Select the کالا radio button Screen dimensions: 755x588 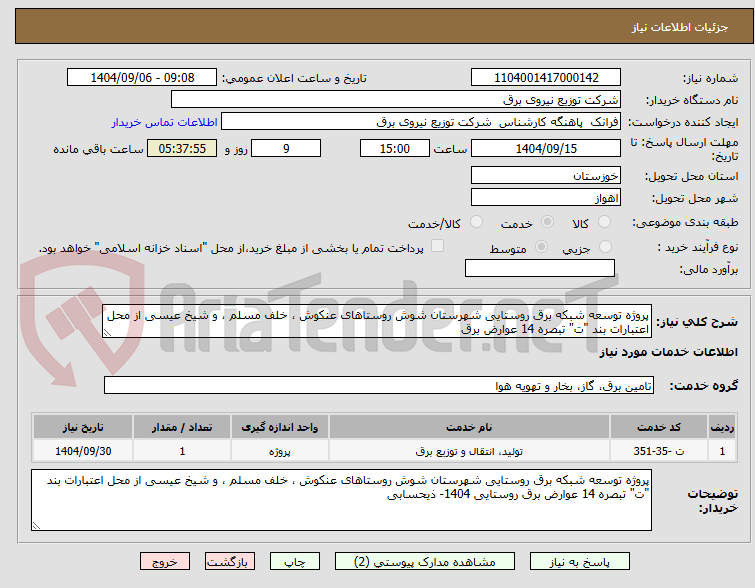click(x=604, y=222)
